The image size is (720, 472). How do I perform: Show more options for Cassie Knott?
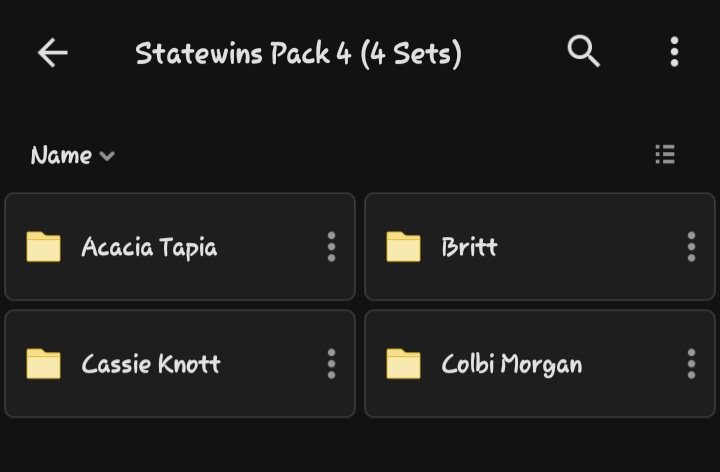[332, 364]
